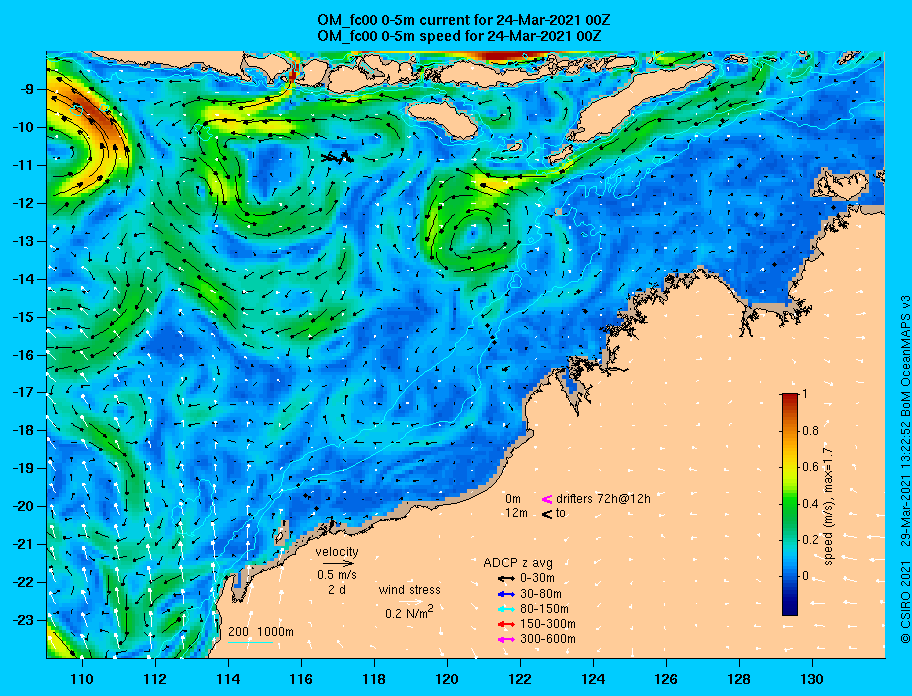Click the colorbar tick label '0.8'
This screenshot has height=696, width=912.
click(810, 431)
